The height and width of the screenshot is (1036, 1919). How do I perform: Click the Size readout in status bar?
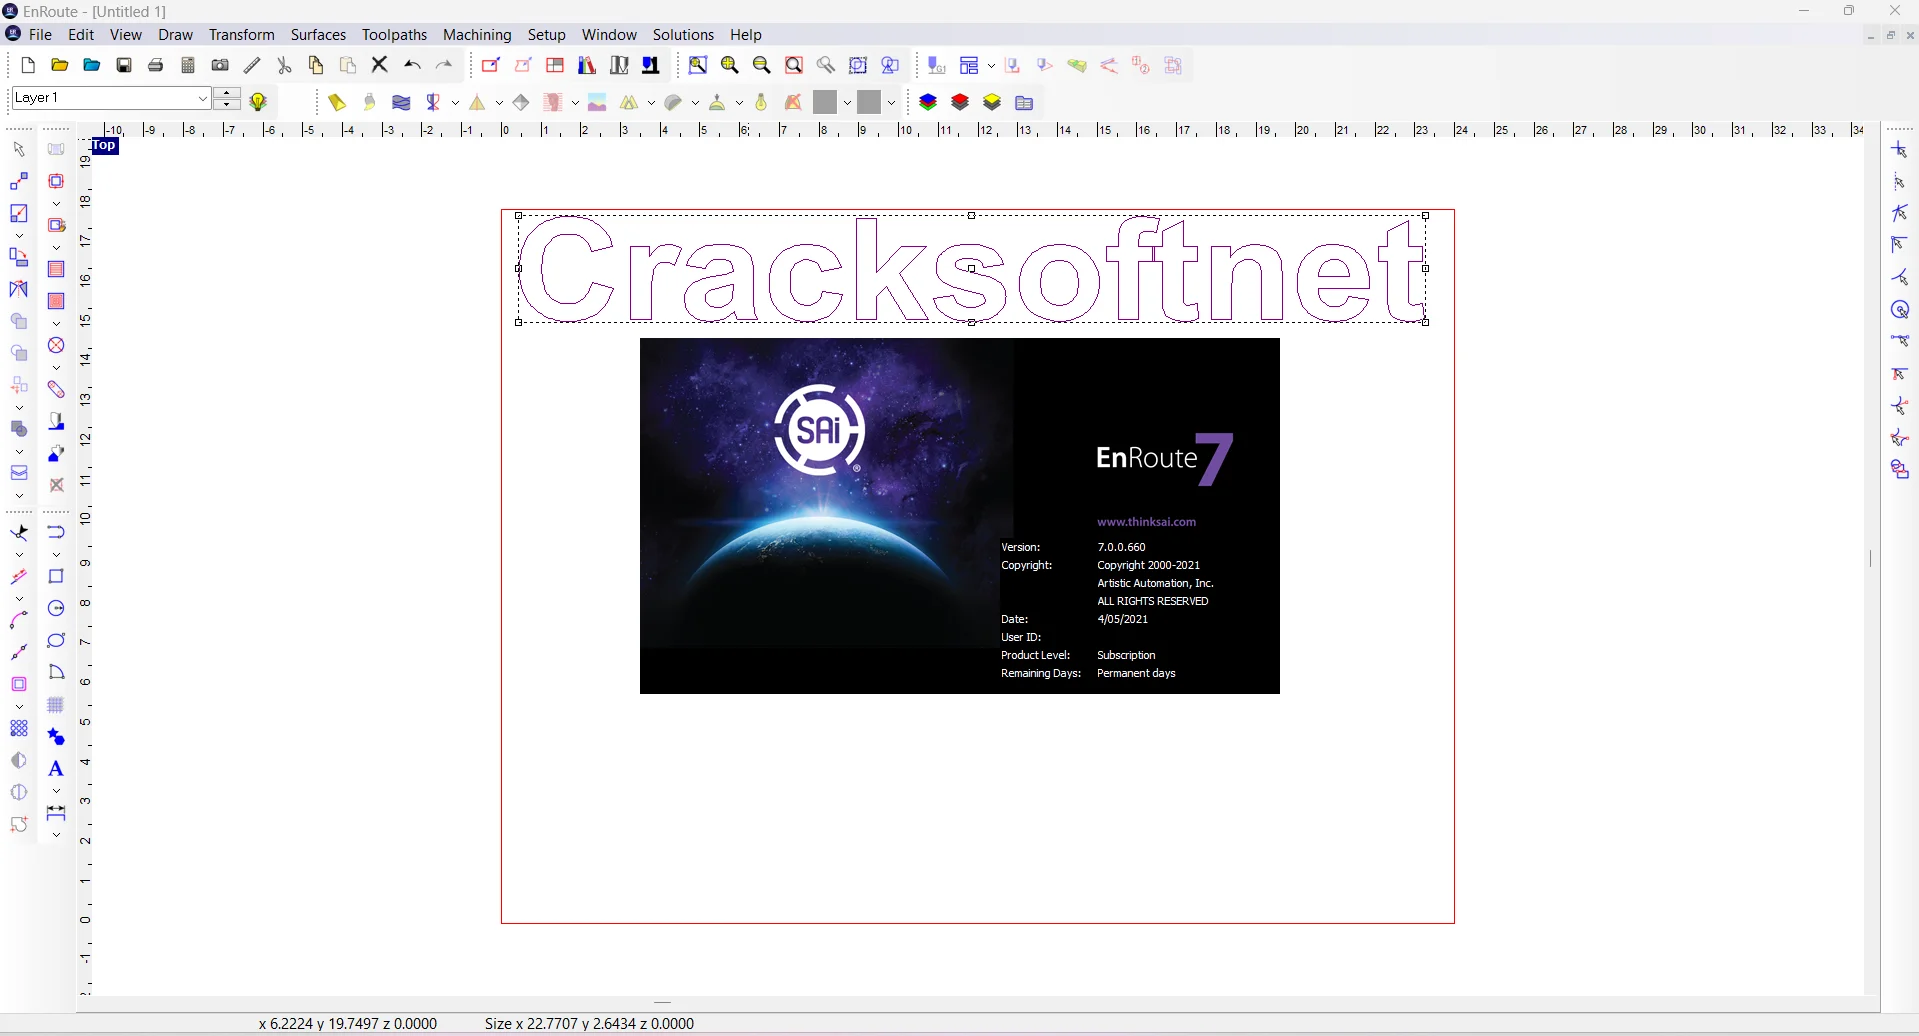coord(590,1024)
